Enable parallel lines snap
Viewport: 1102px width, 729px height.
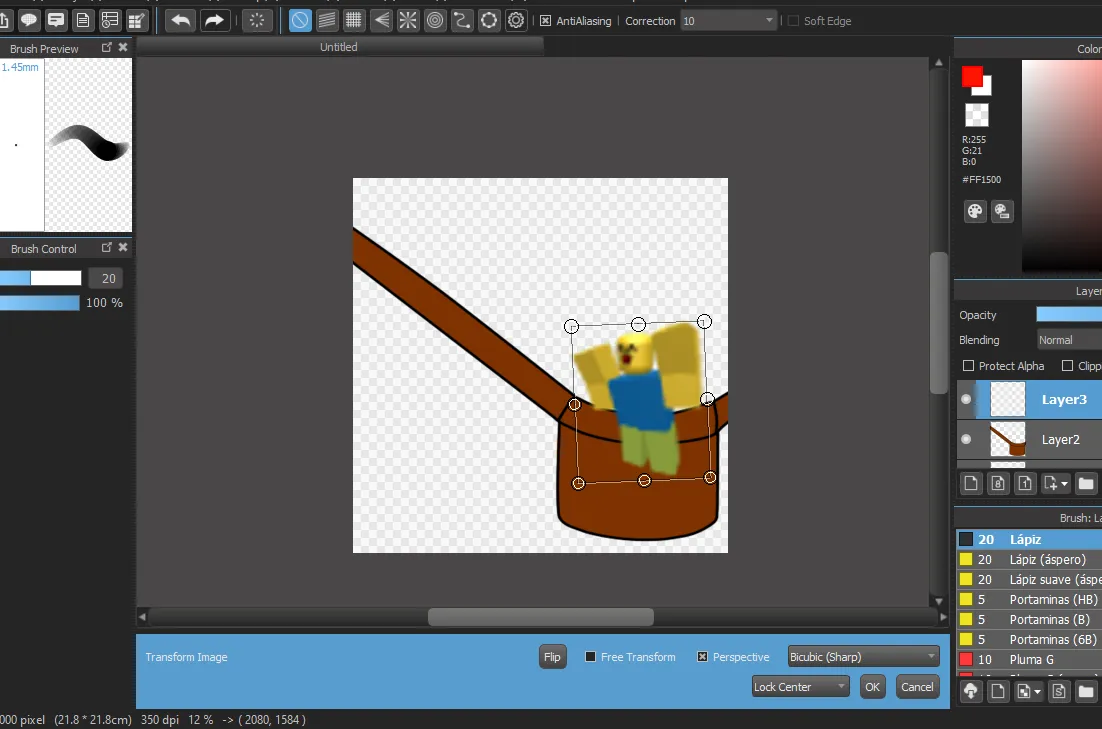(327, 20)
